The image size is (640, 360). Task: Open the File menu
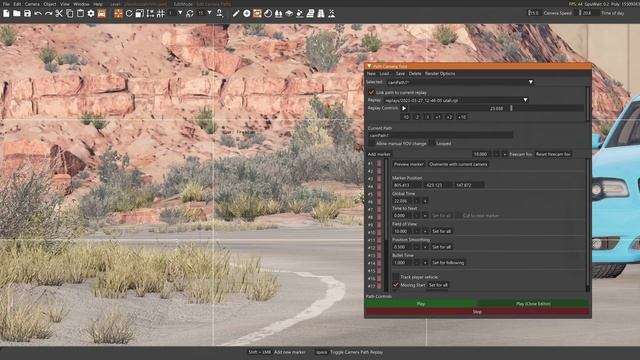pyautogui.click(x=6, y=4)
